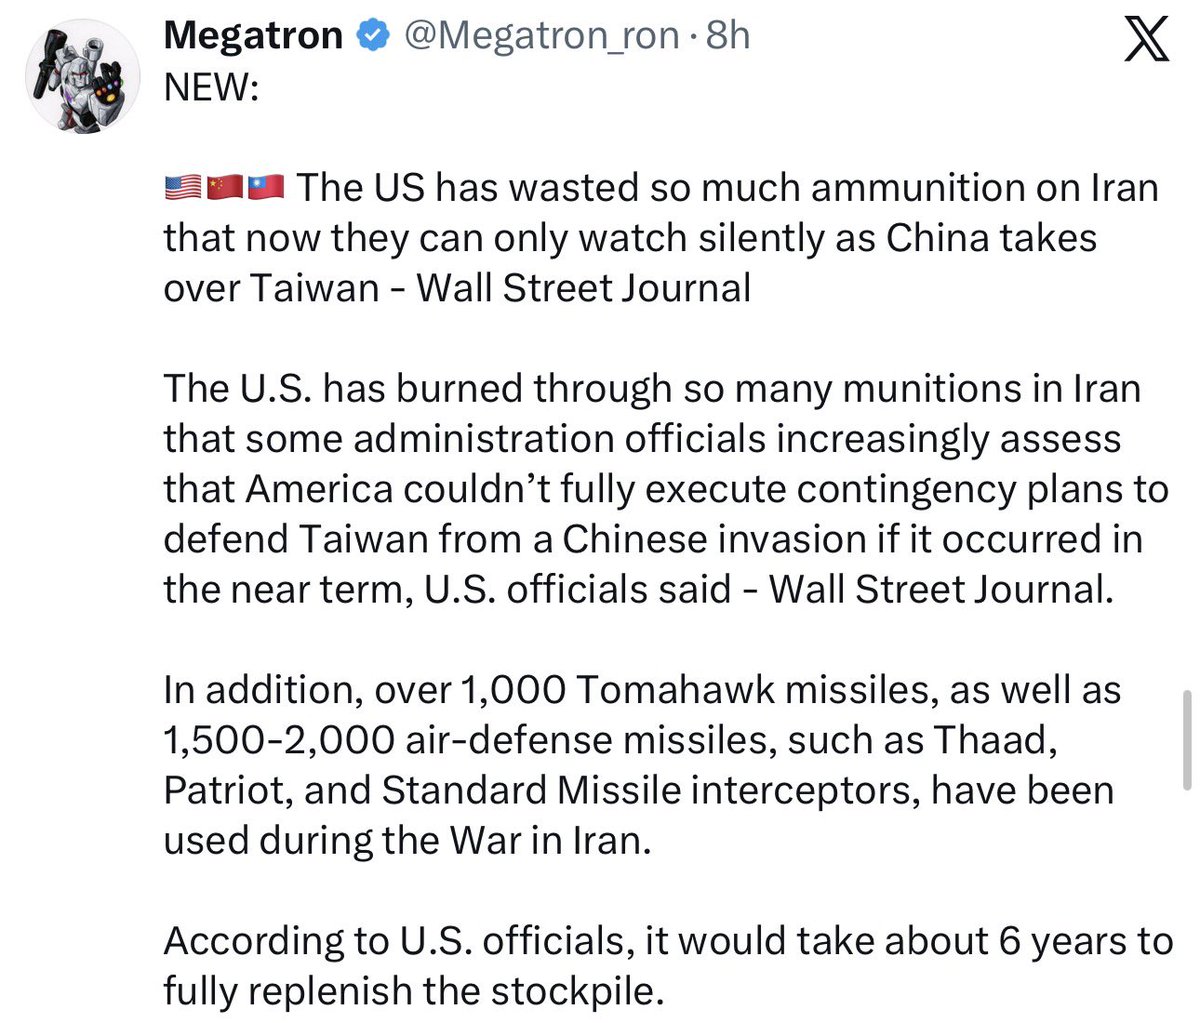Visit the @Megatron_ron handle
1200x1023 pixels.
tap(542, 36)
